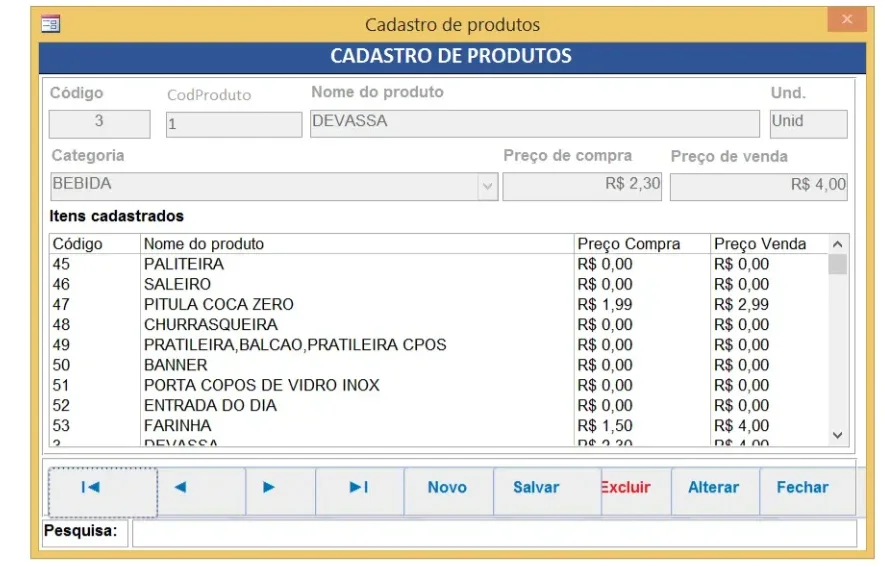
Task: Close the Cadastro de produtos window
Action: 847,20
